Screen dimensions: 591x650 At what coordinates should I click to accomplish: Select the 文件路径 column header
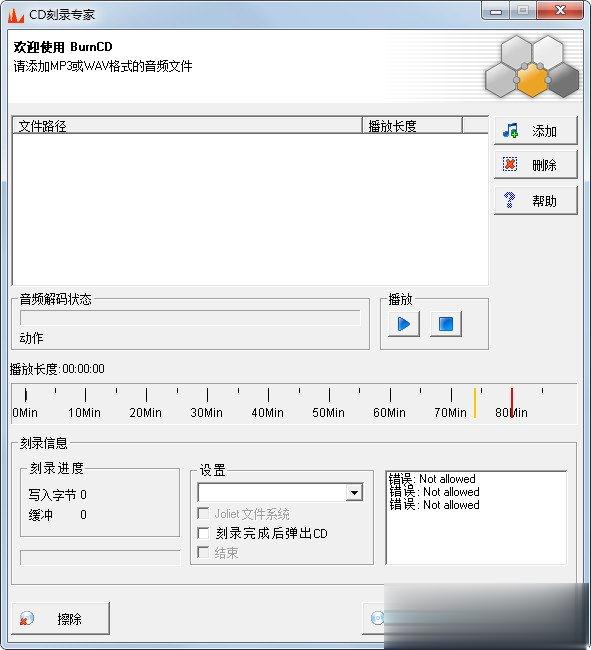[x=188, y=126]
